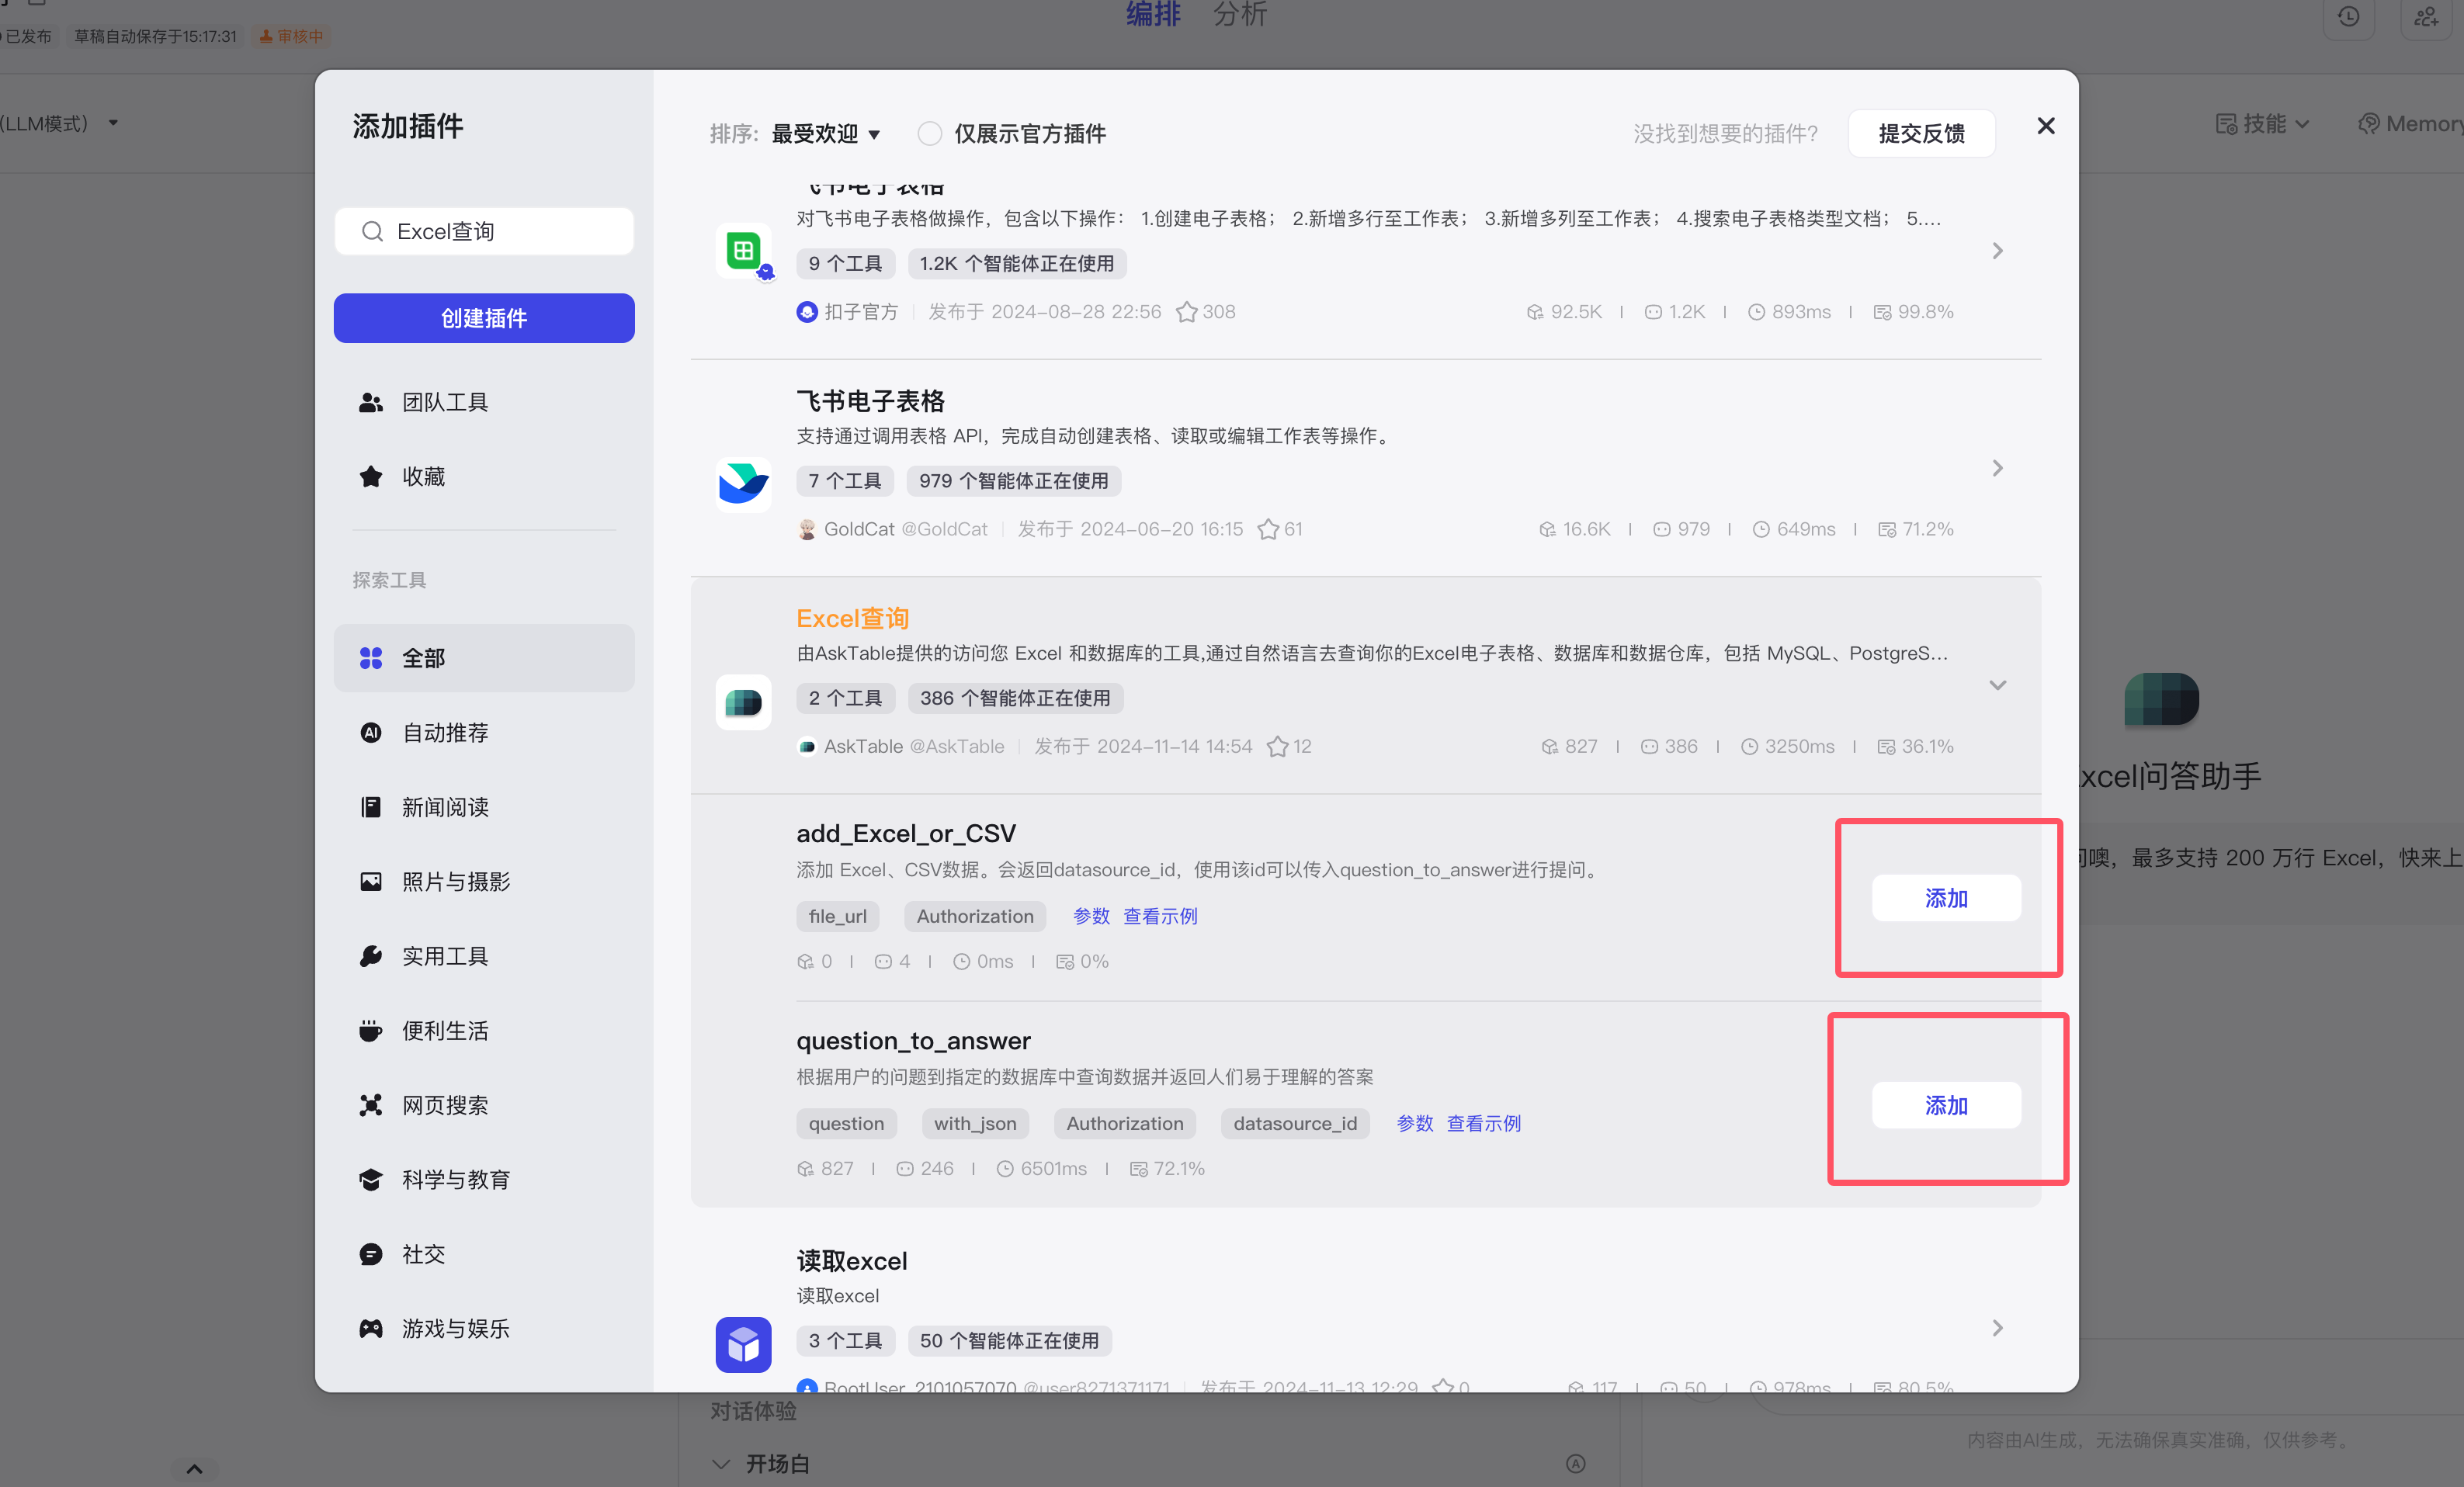The height and width of the screenshot is (1487, 2464).
Task: Click the 2 个工具 tag on Excel查询
Action: (x=845, y=698)
